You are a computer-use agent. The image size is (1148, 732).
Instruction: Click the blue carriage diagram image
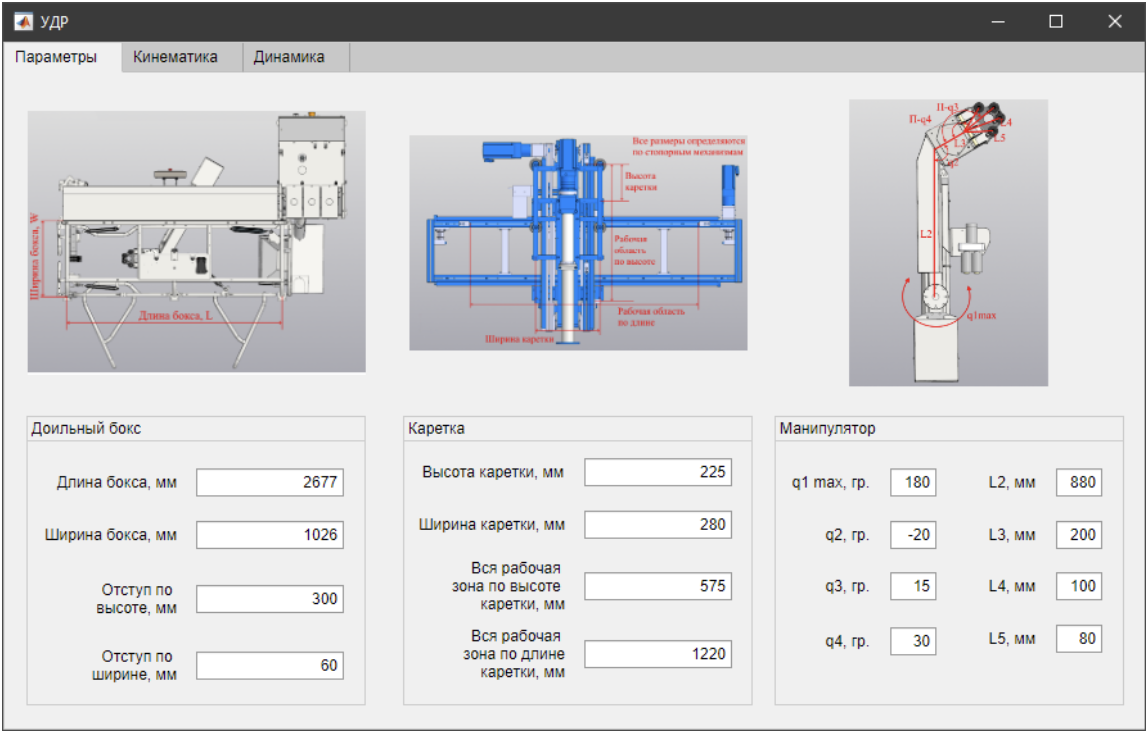coord(578,243)
